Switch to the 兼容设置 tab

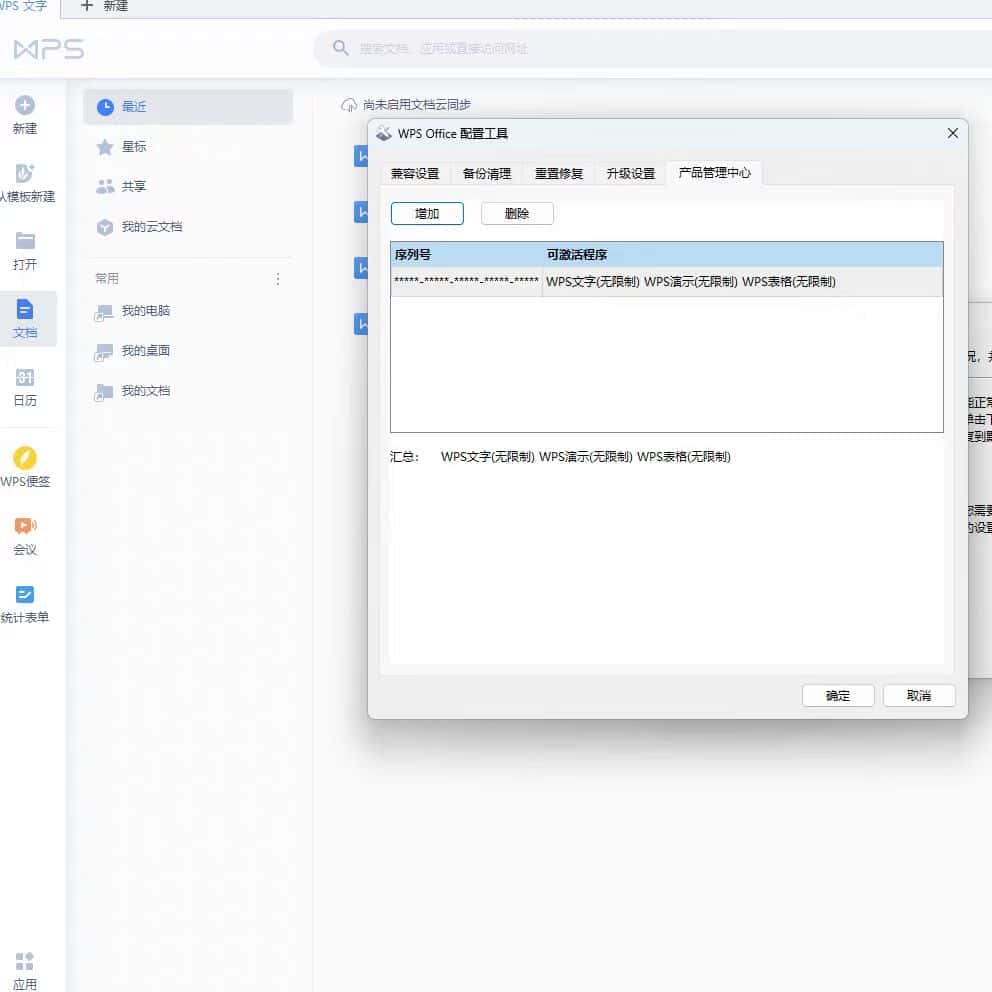(415, 173)
